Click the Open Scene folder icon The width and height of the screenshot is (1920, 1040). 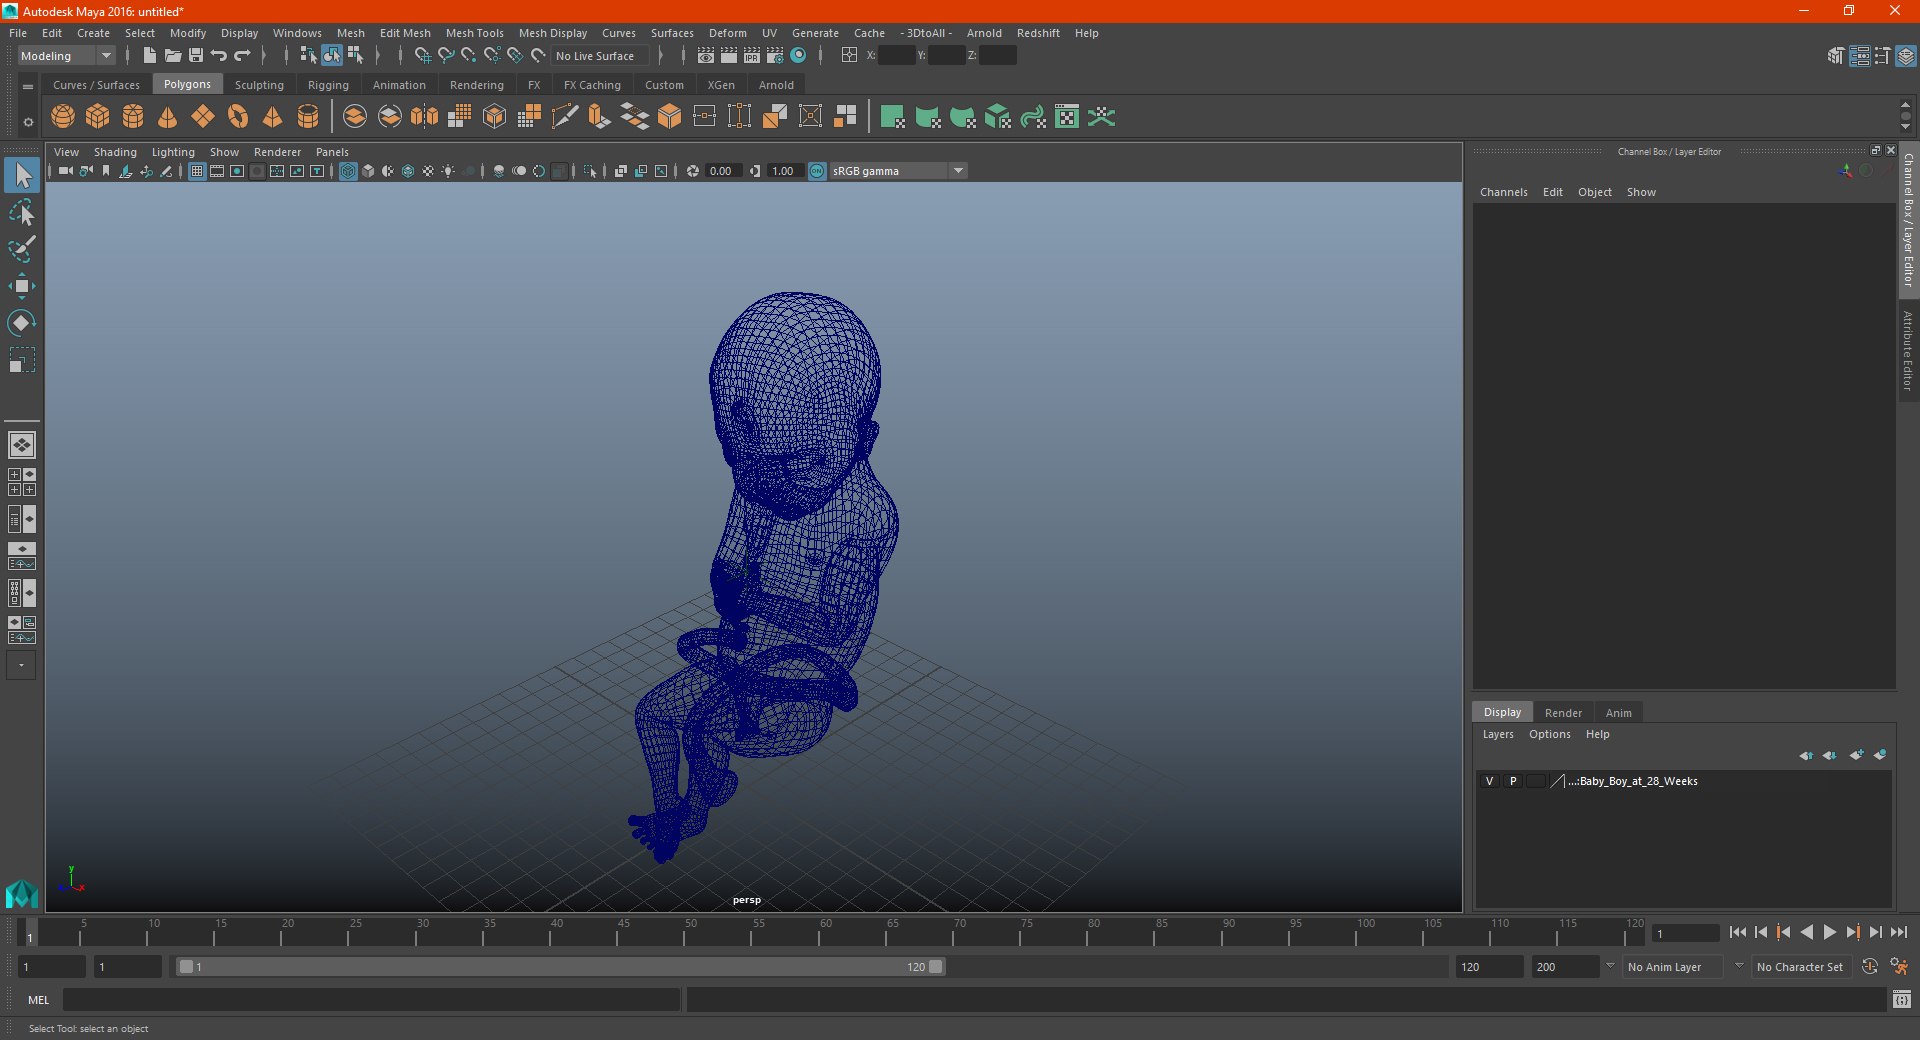tap(172, 56)
